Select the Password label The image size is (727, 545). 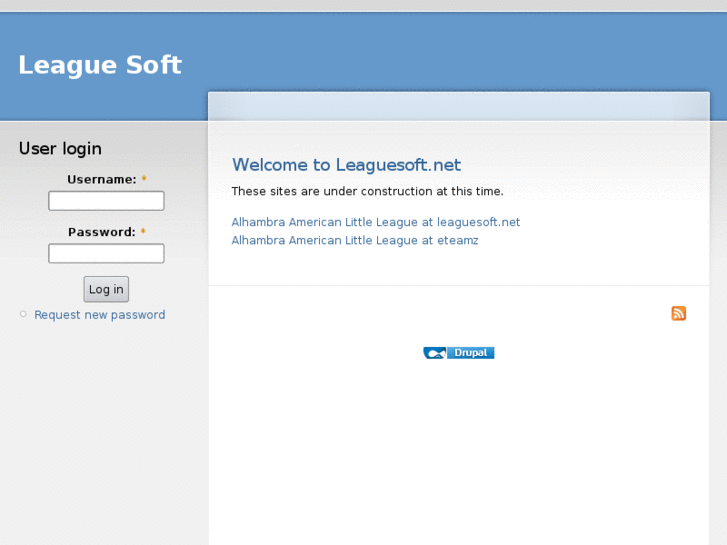click(102, 232)
